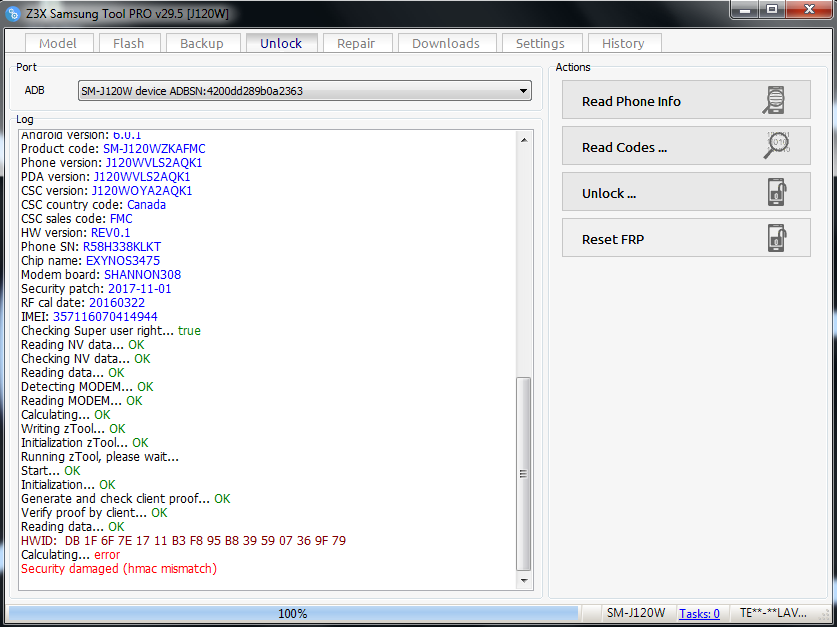This screenshot has height=627, width=837.
Task: Click the log scrollbar down arrow
Action: coord(524,581)
